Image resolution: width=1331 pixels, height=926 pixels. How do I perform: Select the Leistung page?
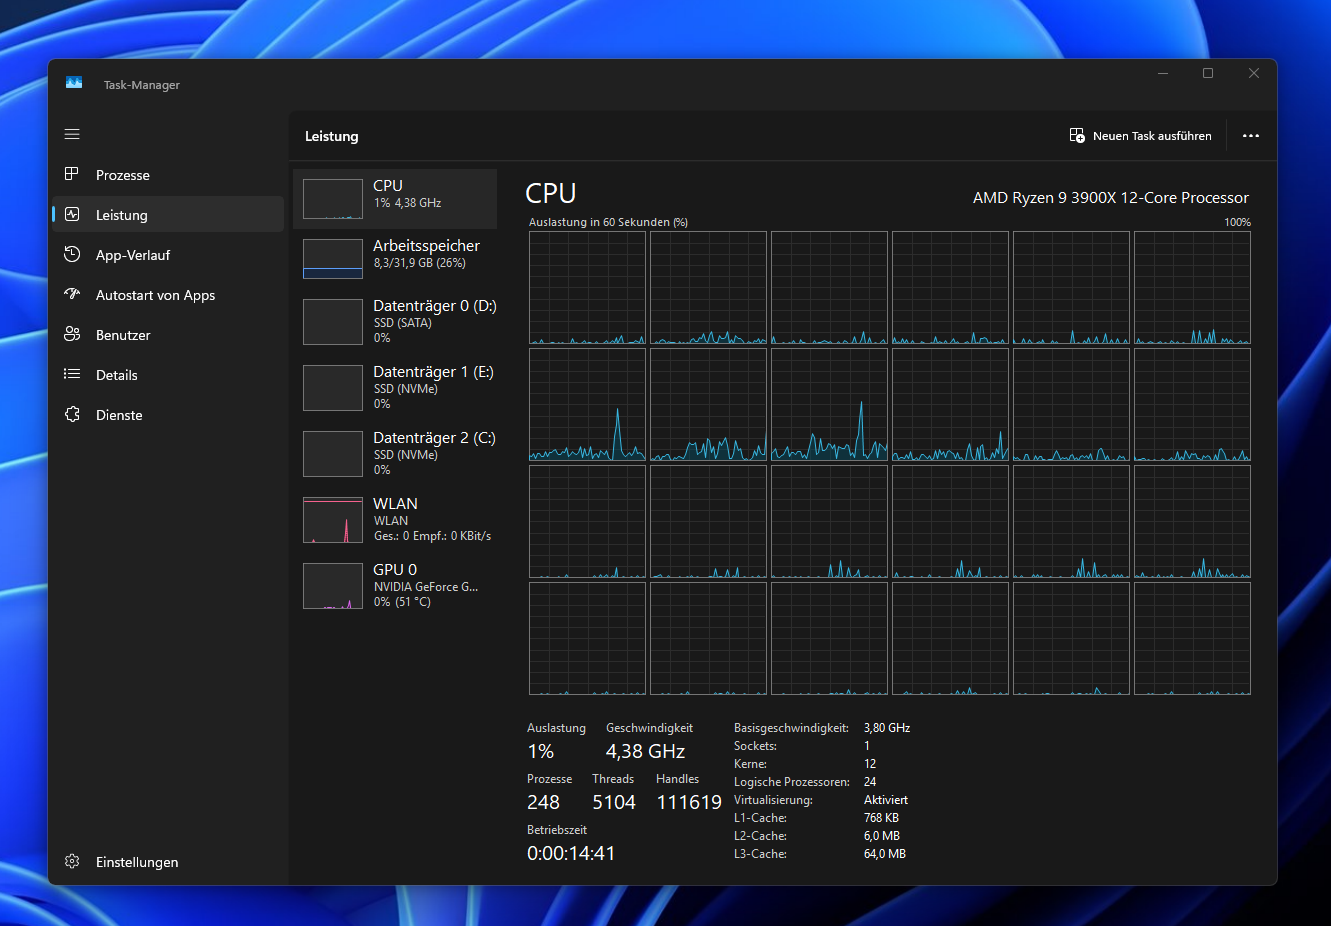click(168, 215)
